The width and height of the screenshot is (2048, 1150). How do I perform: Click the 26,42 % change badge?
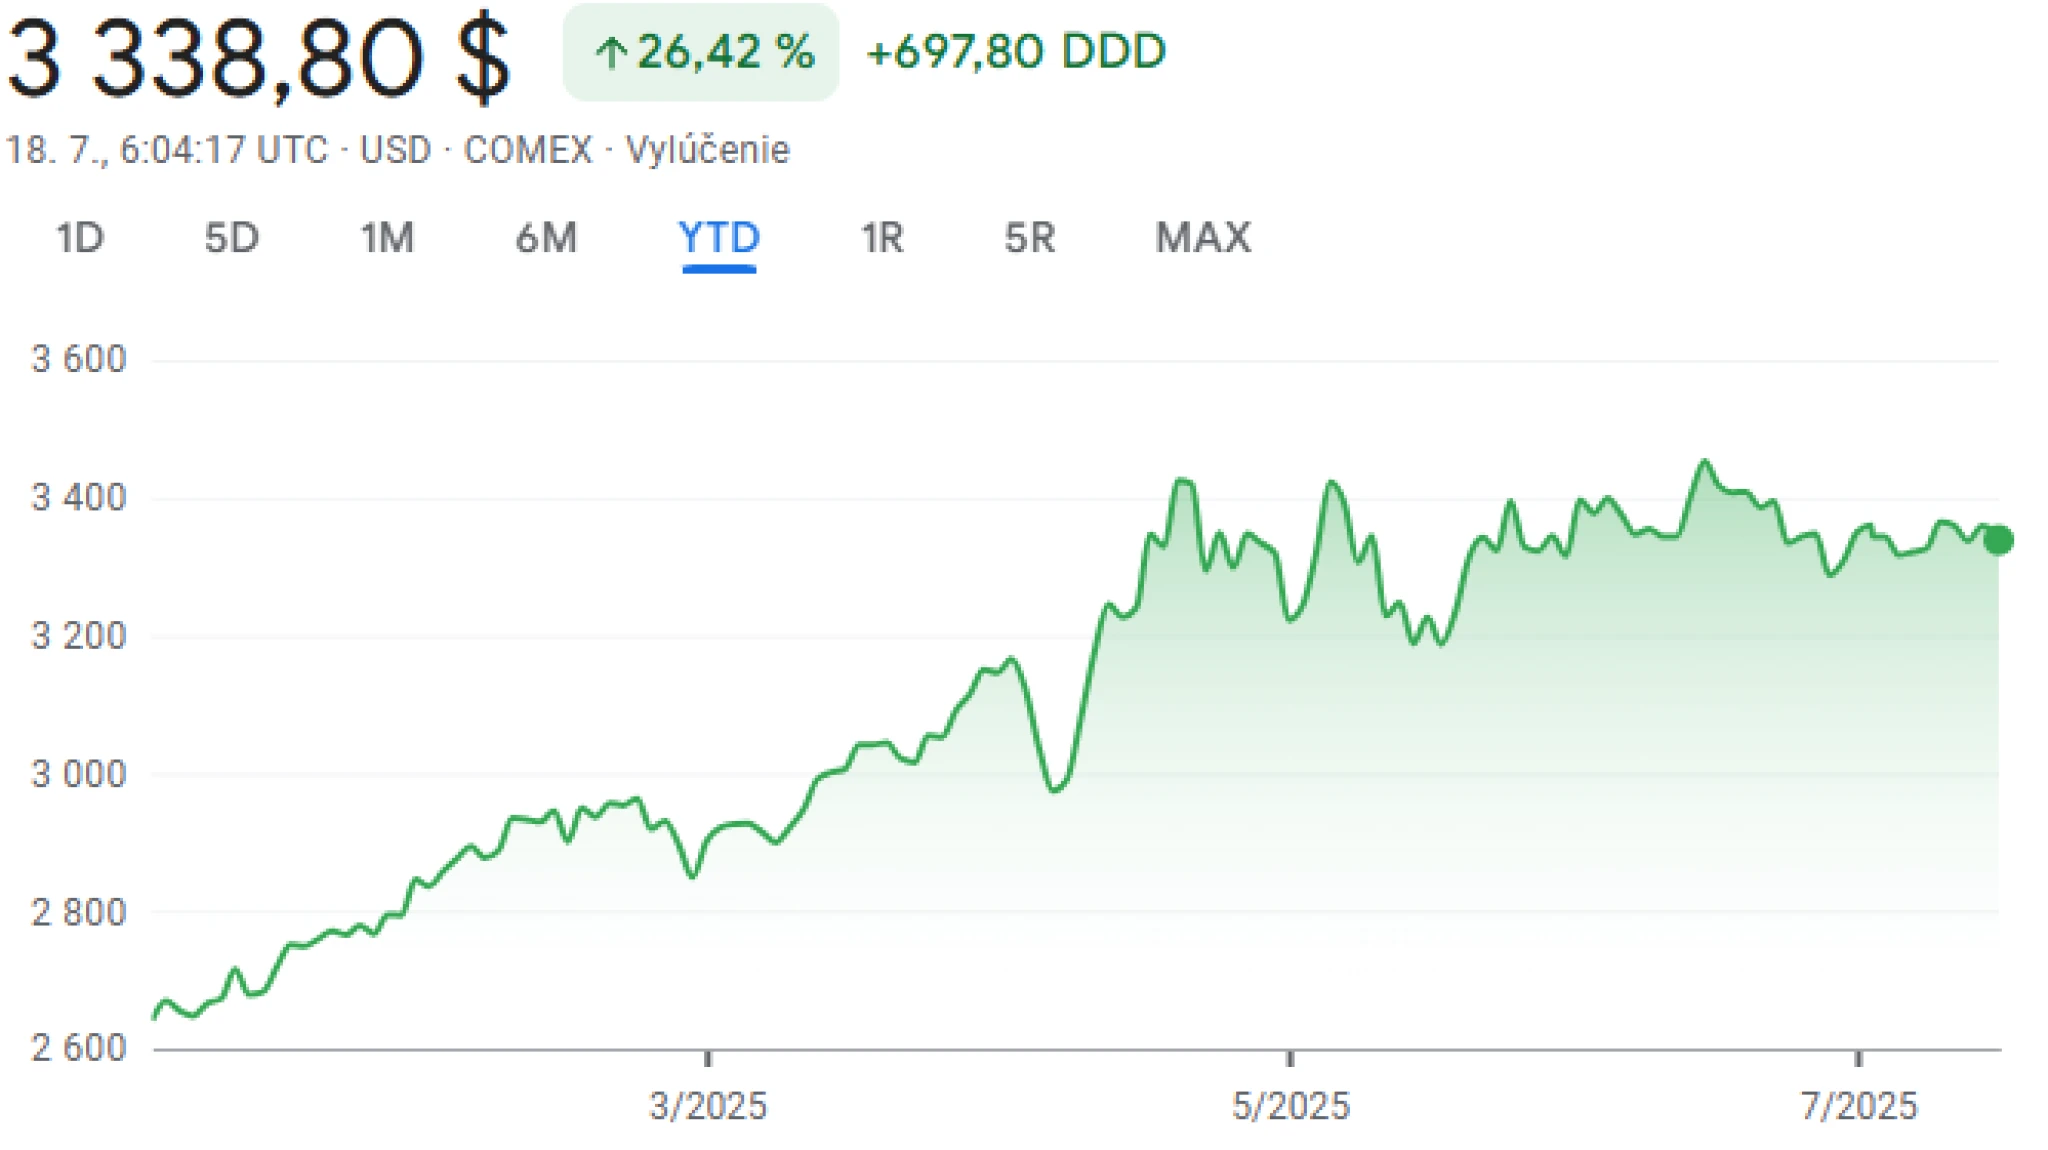coord(701,52)
